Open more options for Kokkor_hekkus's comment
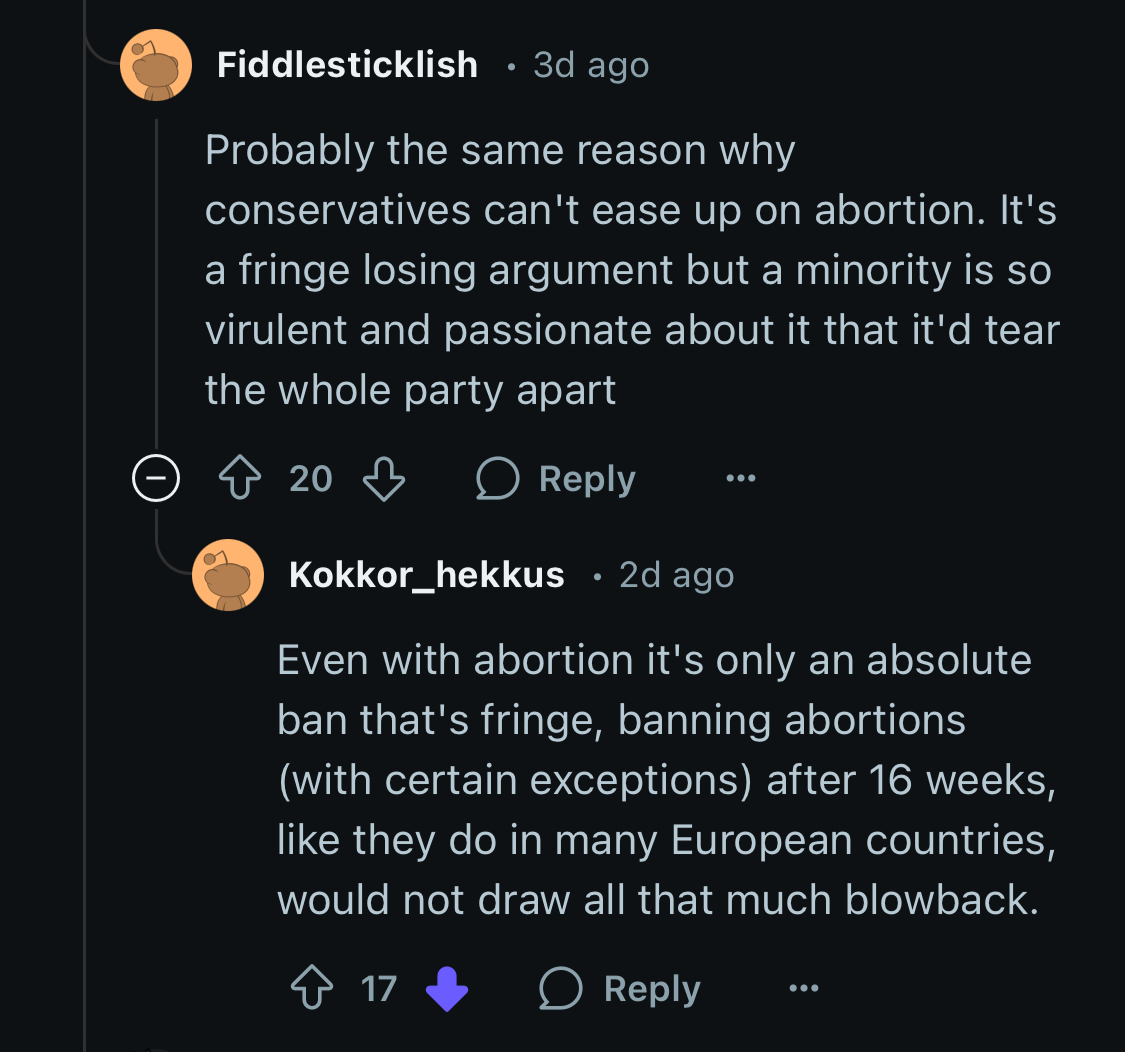The image size is (1125, 1052). click(x=804, y=988)
